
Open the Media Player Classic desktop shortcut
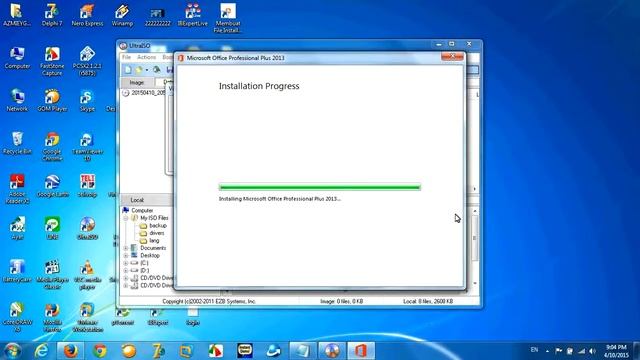pyautogui.click(x=52, y=274)
